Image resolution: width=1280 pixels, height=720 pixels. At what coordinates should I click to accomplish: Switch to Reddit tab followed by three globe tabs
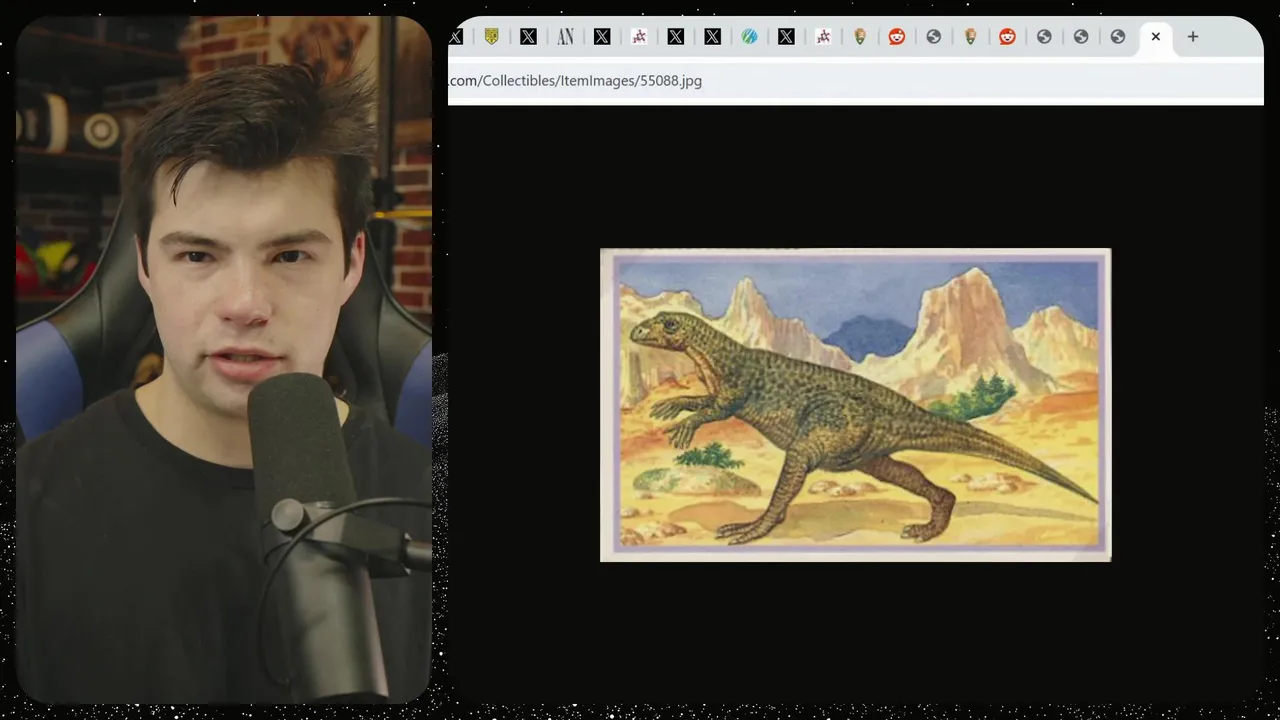tap(1007, 37)
